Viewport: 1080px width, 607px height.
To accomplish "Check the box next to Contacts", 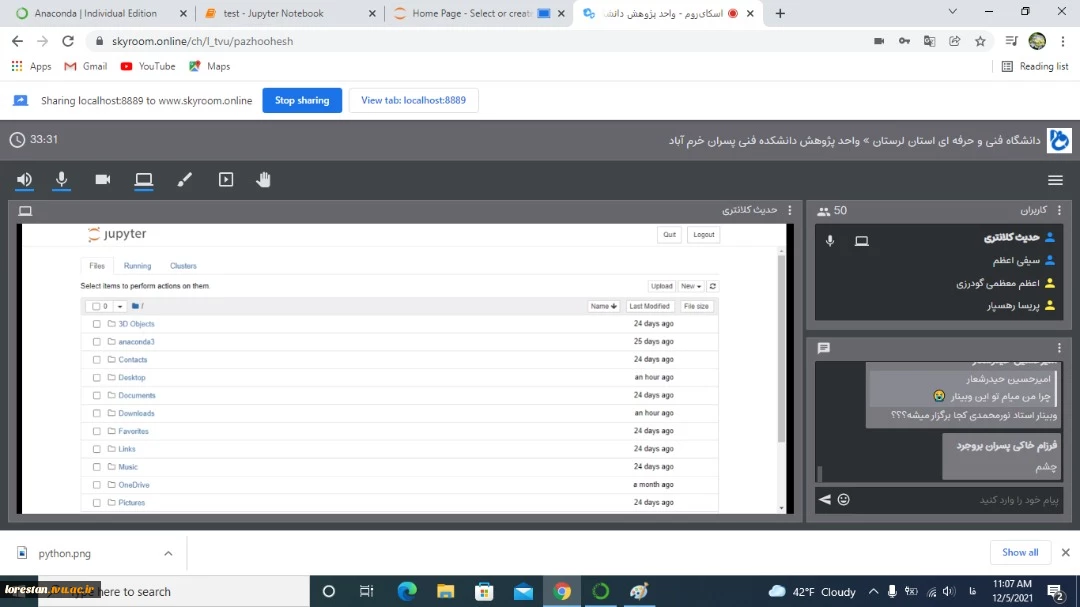I will [96, 360].
